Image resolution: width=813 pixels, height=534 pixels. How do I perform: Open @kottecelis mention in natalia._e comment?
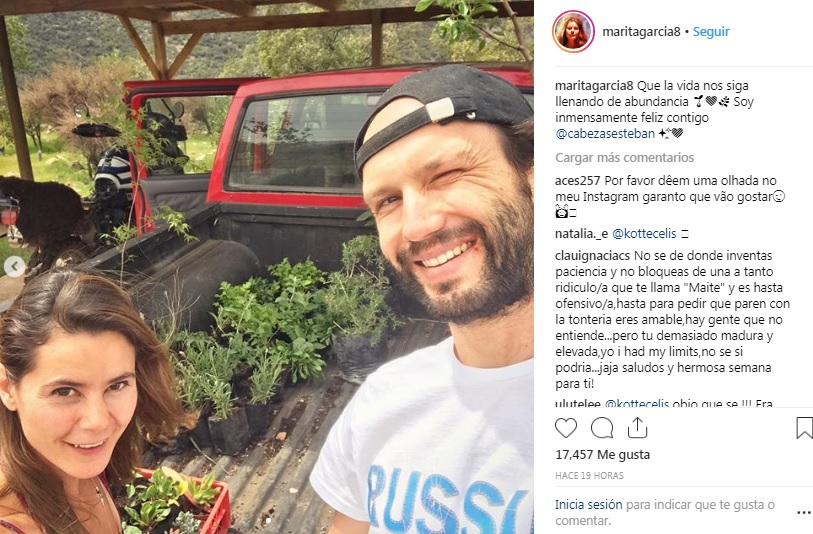coord(644,234)
